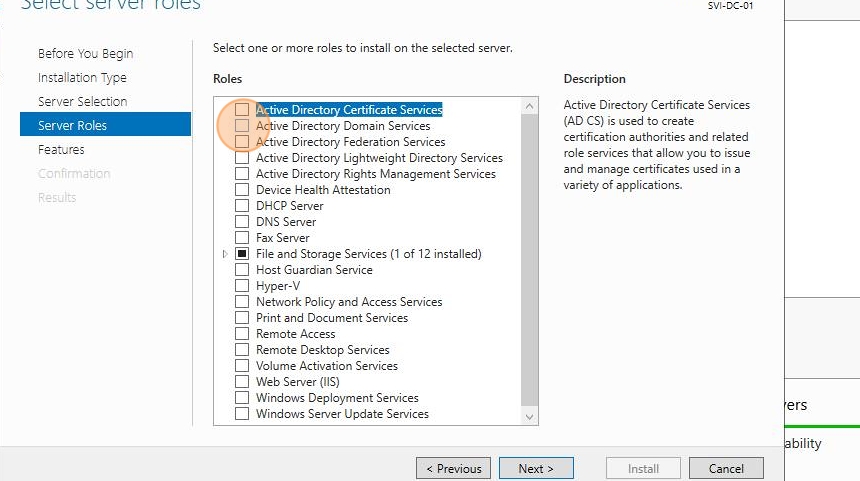Check Volume Activation Services checkbox
The image size is (860, 481).
pos(242,365)
